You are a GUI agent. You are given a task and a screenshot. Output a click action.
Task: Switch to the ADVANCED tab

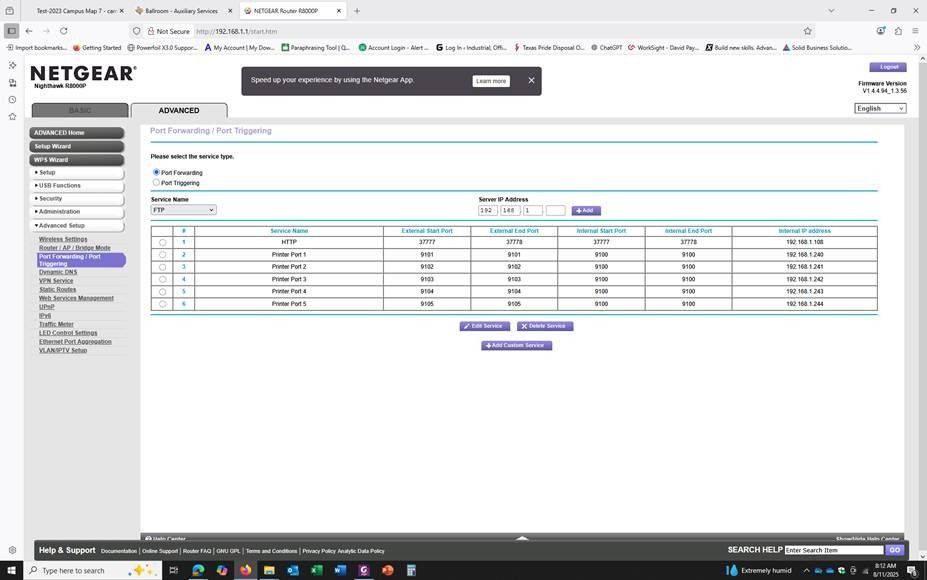click(179, 110)
